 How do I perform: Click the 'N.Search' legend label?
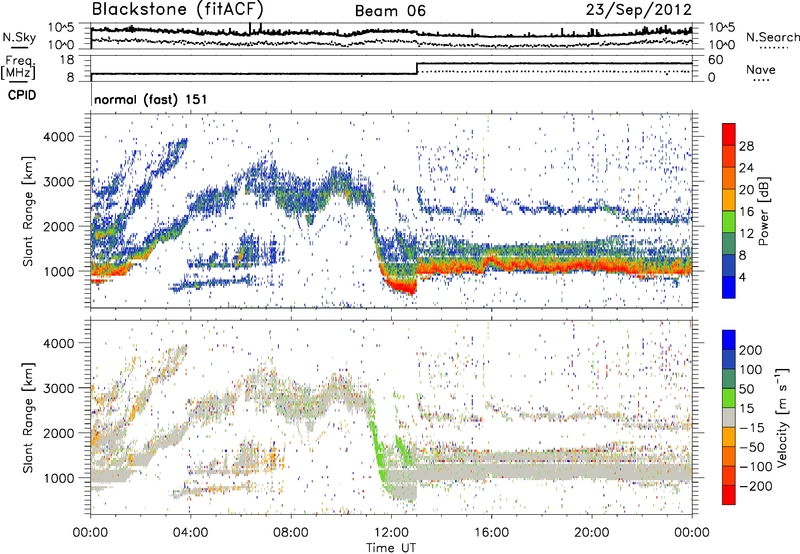773,37
